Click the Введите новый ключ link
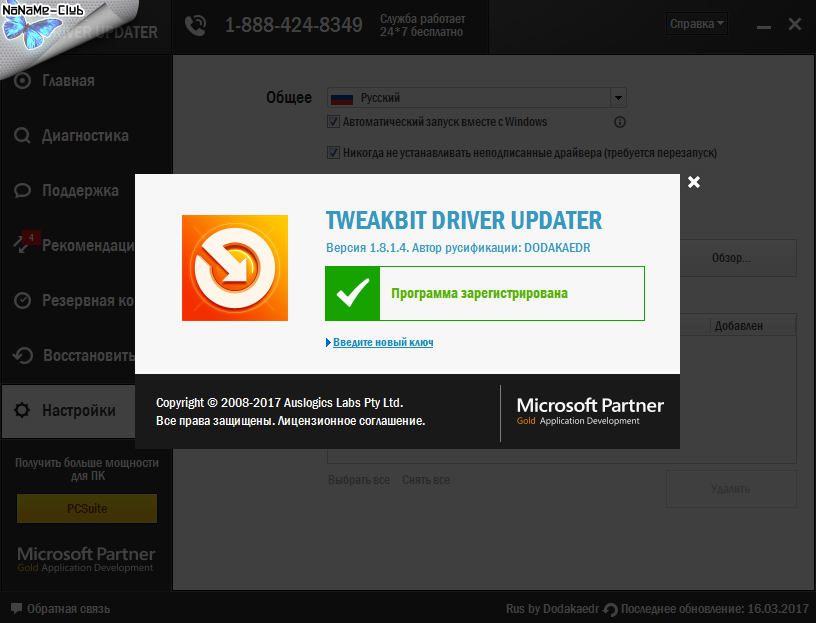Image resolution: width=816 pixels, height=623 pixels. (x=382, y=342)
